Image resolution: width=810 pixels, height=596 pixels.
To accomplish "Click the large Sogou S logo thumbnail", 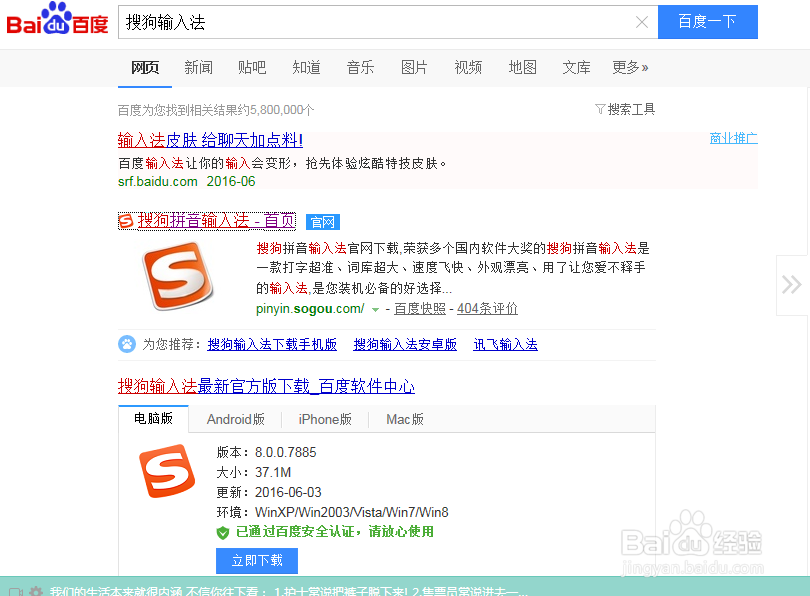I will pos(178,276).
